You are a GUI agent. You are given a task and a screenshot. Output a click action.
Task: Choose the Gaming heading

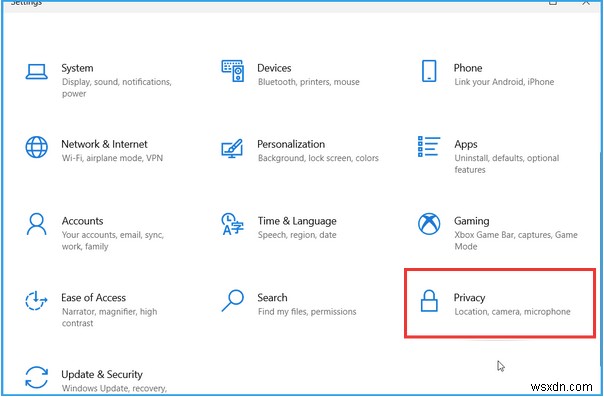(472, 221)
